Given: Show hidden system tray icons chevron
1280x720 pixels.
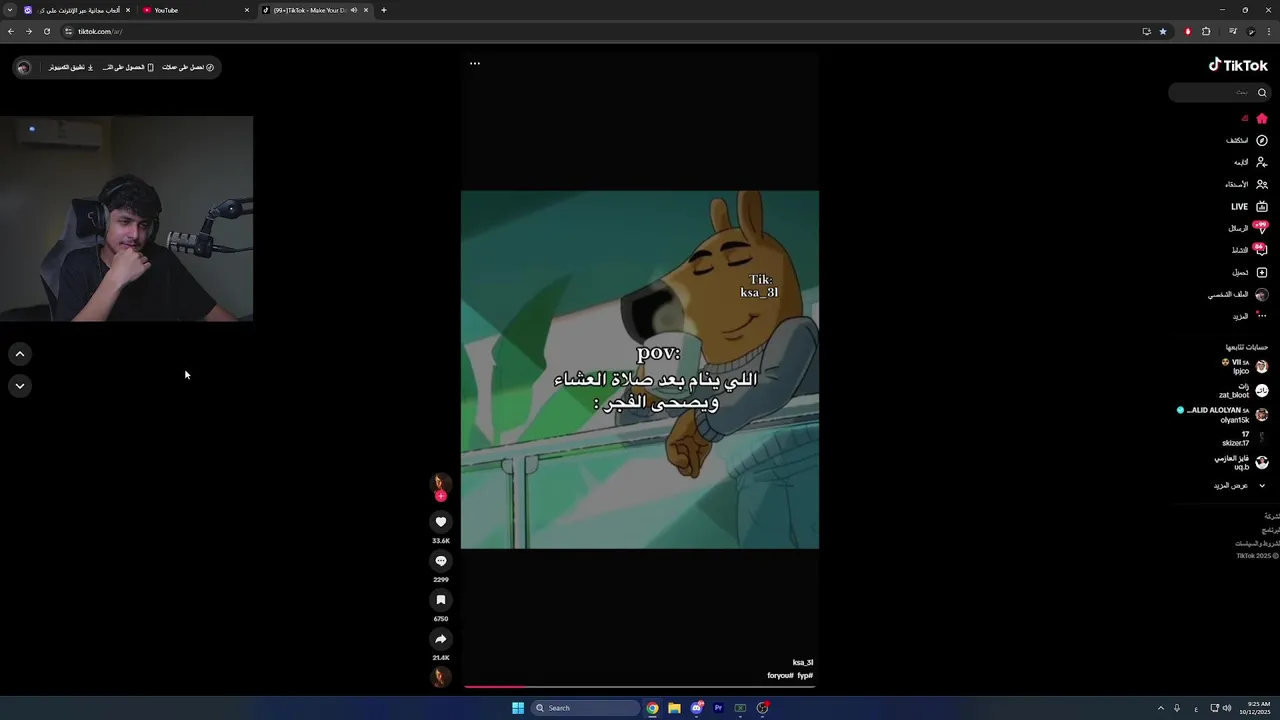Looking at the screenshot, I should pos(1160,708).
